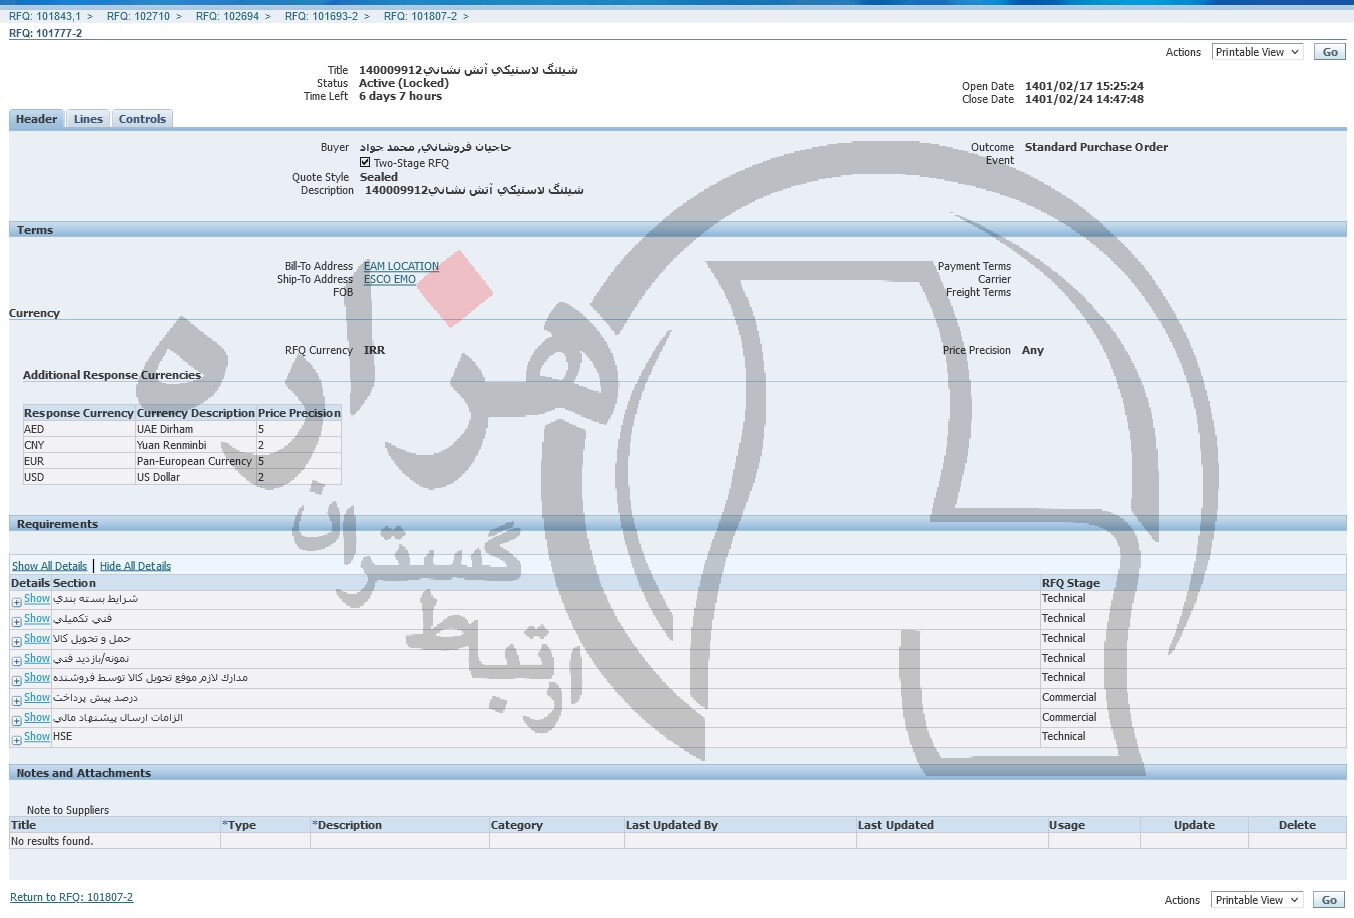The height and width of the screenshot is (918, 1354).
Task: Switch to the Lines tab
Action: [88, 119]
